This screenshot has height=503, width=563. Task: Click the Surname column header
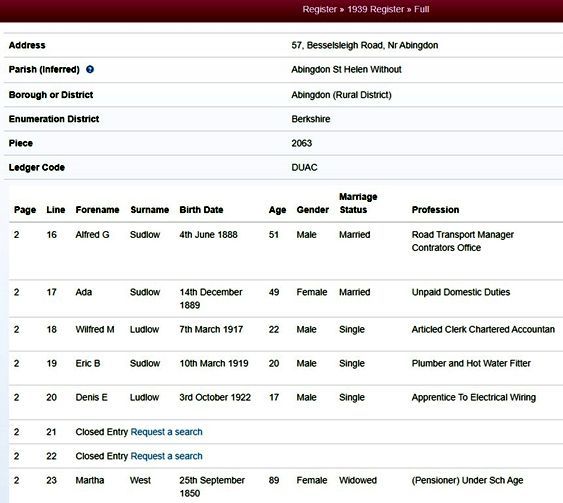pyautogui.click(x=149, y=210)
